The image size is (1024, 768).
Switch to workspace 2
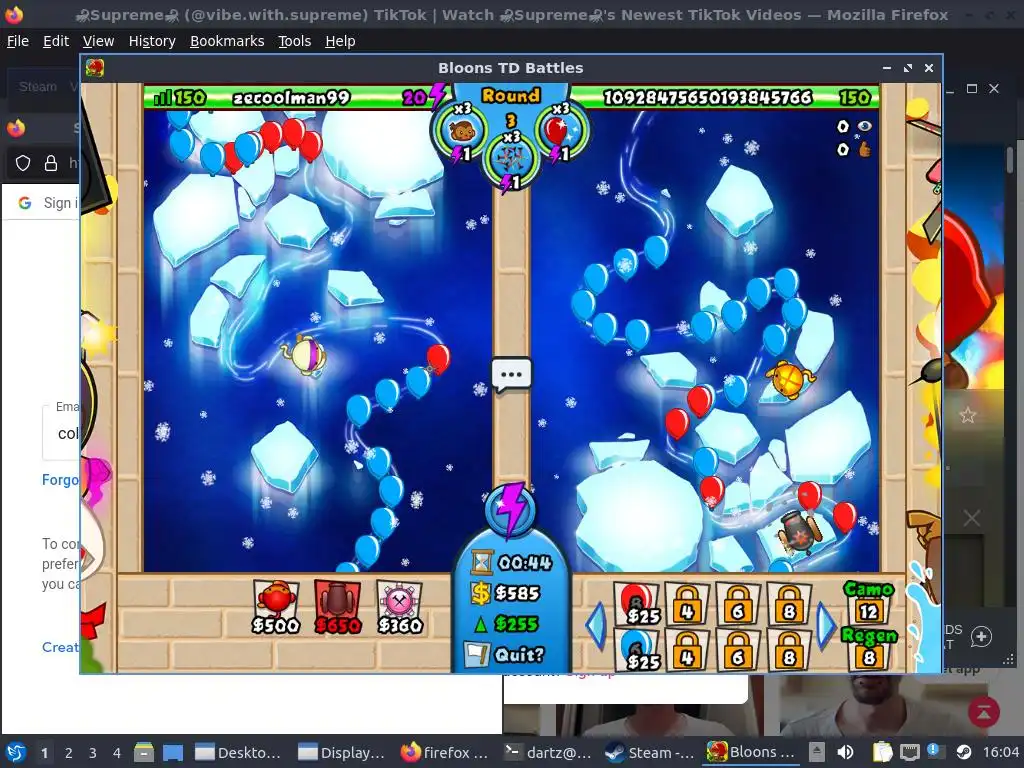(x=69, y=753)
